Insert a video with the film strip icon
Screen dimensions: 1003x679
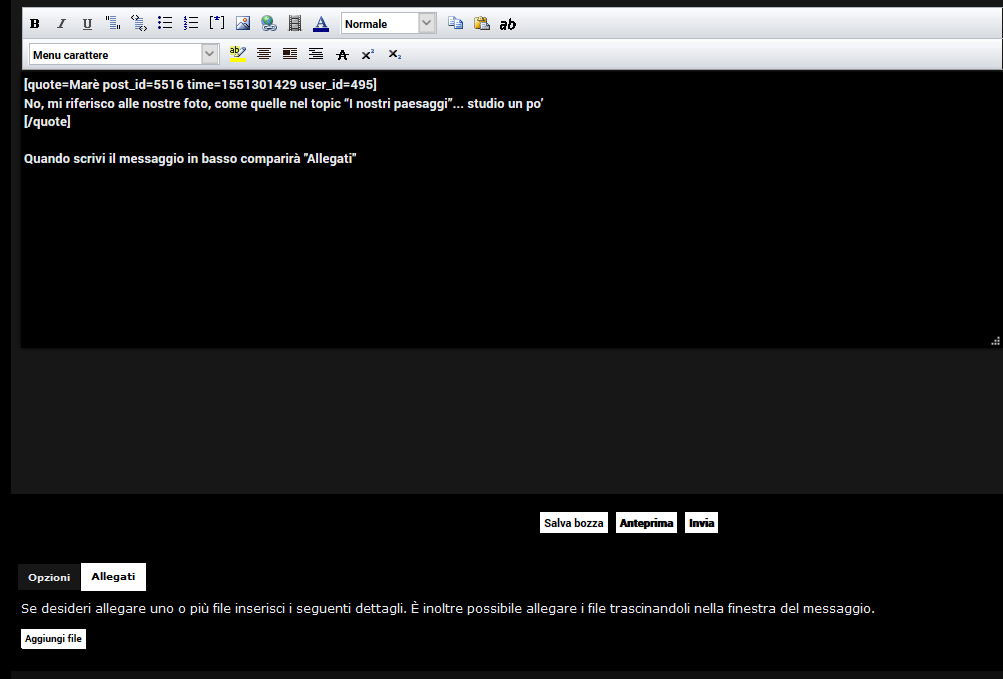pyautogui.click(x=294, y=22)
